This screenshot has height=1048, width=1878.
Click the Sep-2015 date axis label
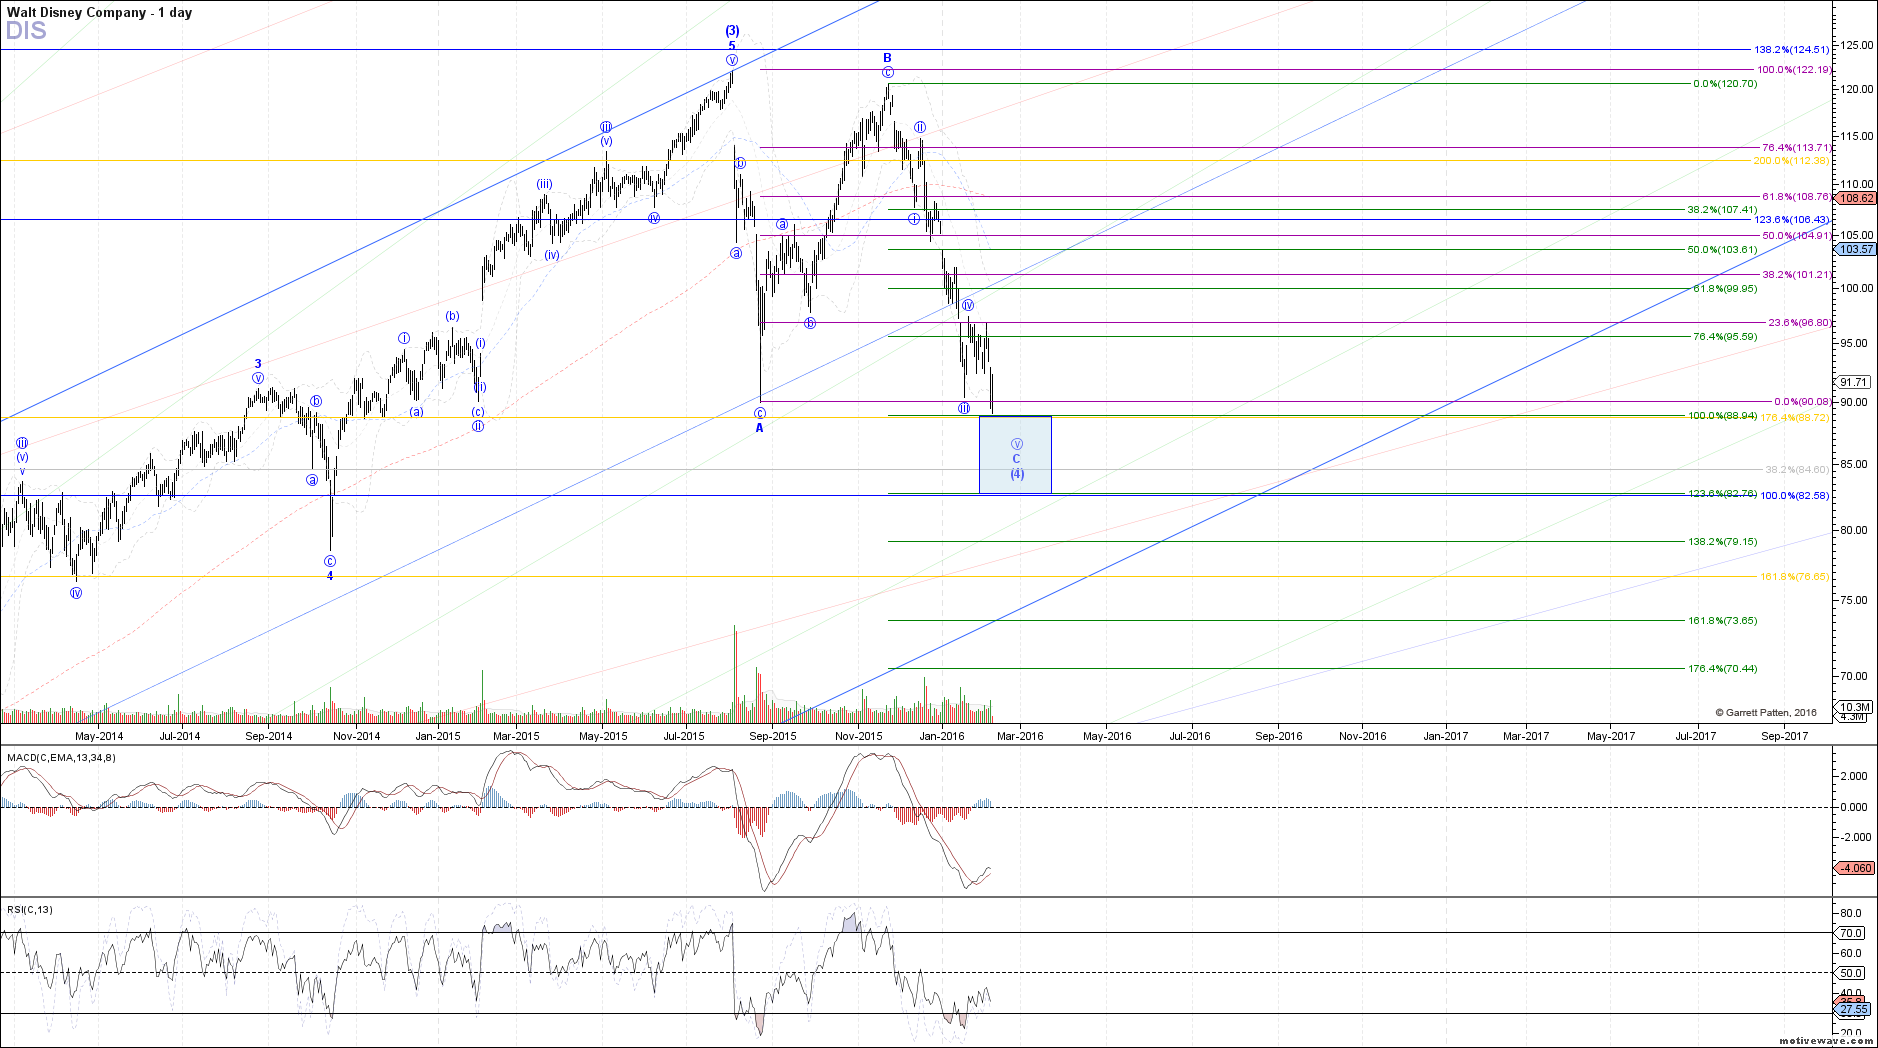tap(773, 736)
